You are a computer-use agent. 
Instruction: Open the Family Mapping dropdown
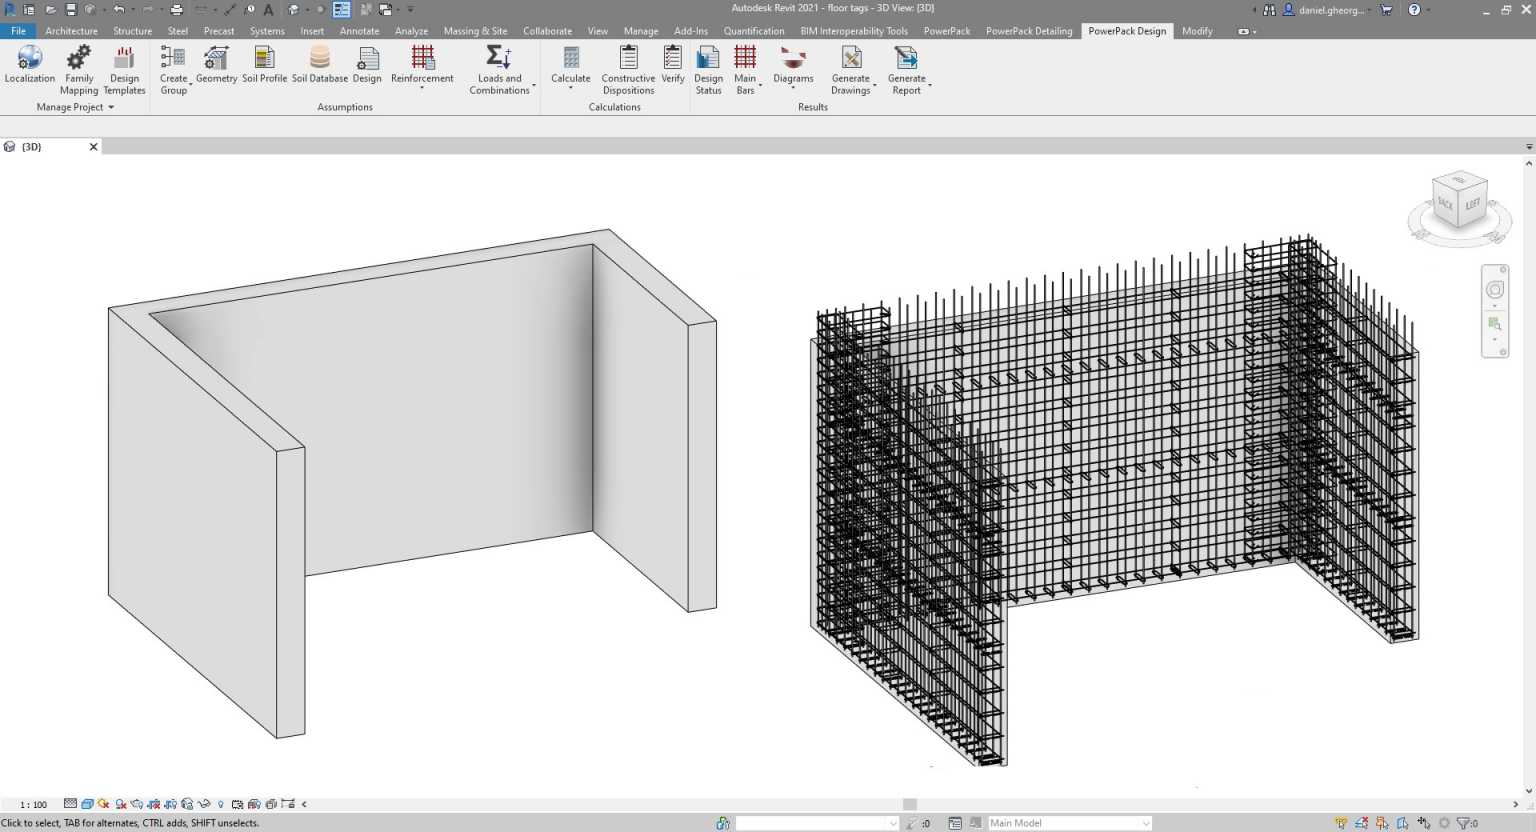click(x=78, y=70)
